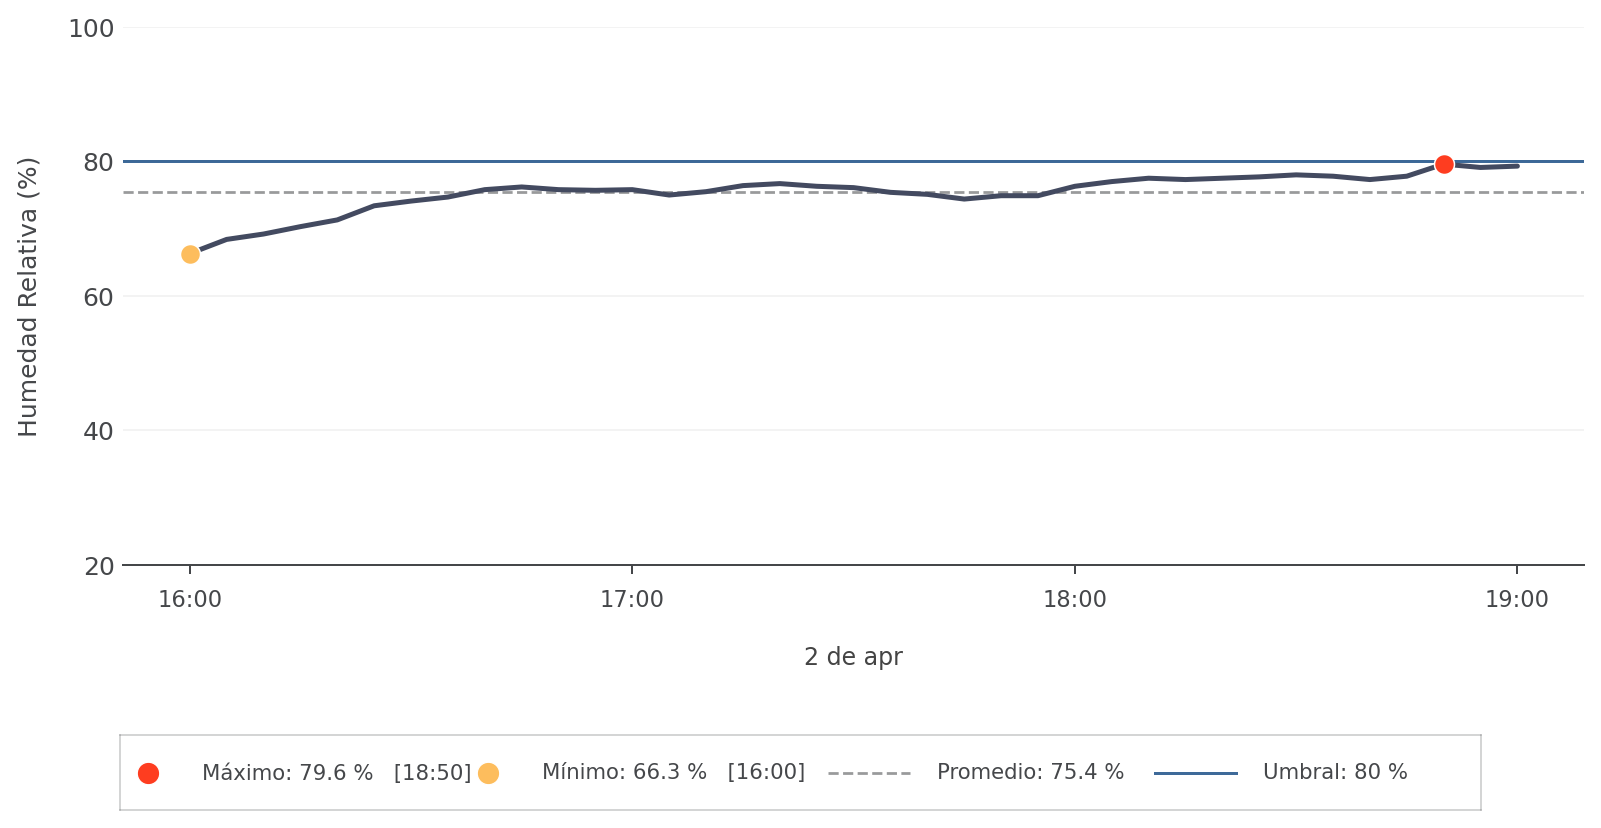Click the 60 label on the vertical axis
Image resolution: width=1601 pixels, height=828 pixels.
point(97,297)
